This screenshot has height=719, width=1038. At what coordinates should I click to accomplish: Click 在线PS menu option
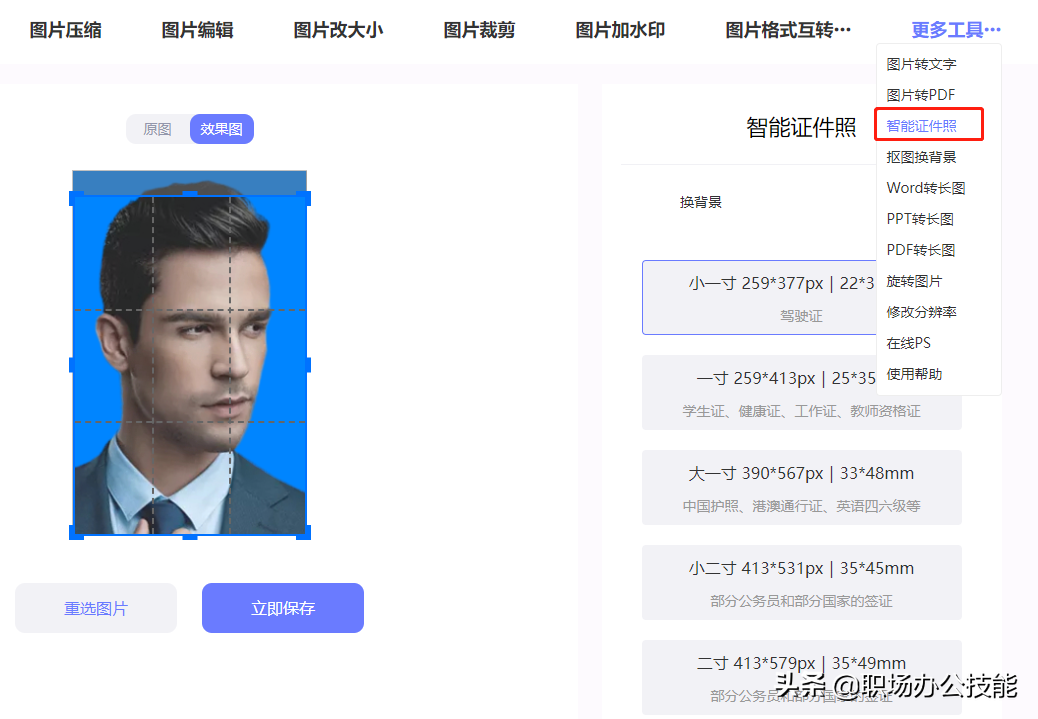coord(908,343)
